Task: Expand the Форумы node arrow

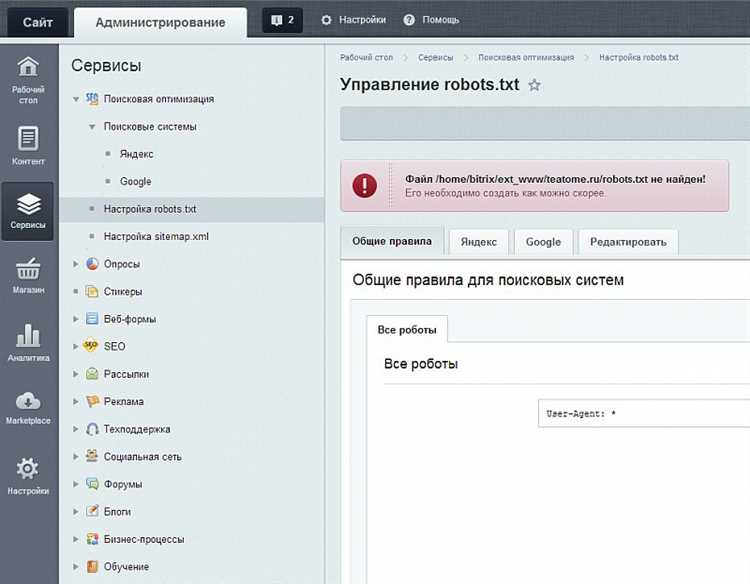Action: 76,484
